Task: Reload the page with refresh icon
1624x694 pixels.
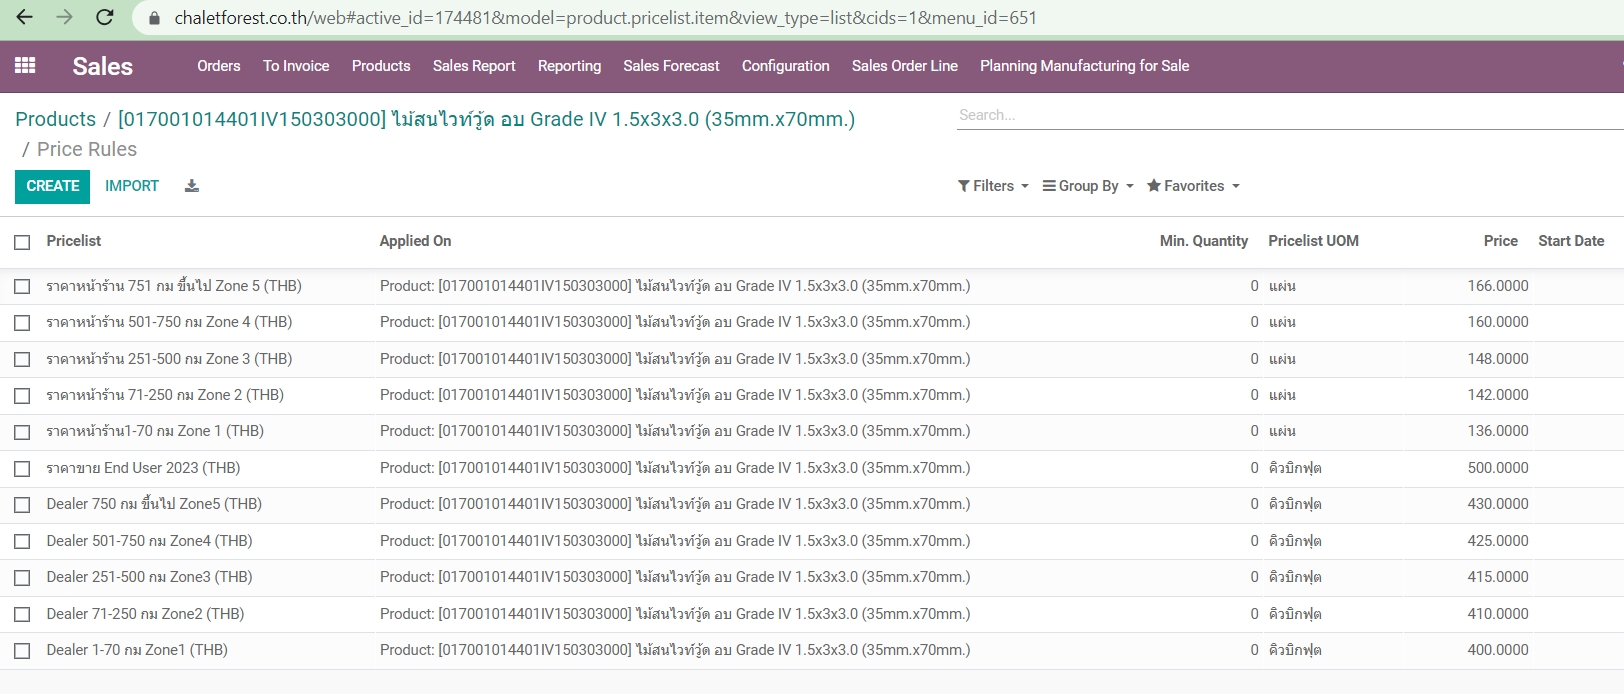Action: [104, 18]
